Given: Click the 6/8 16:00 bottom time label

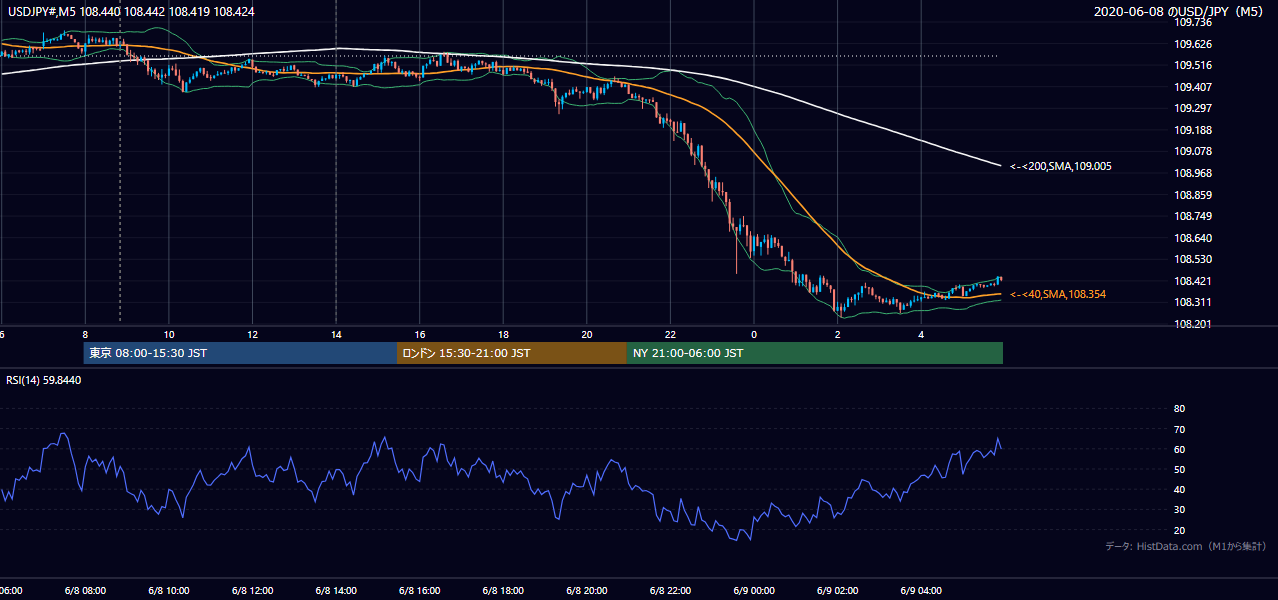Looking at the screenshot, I should (x=419, y=590).
